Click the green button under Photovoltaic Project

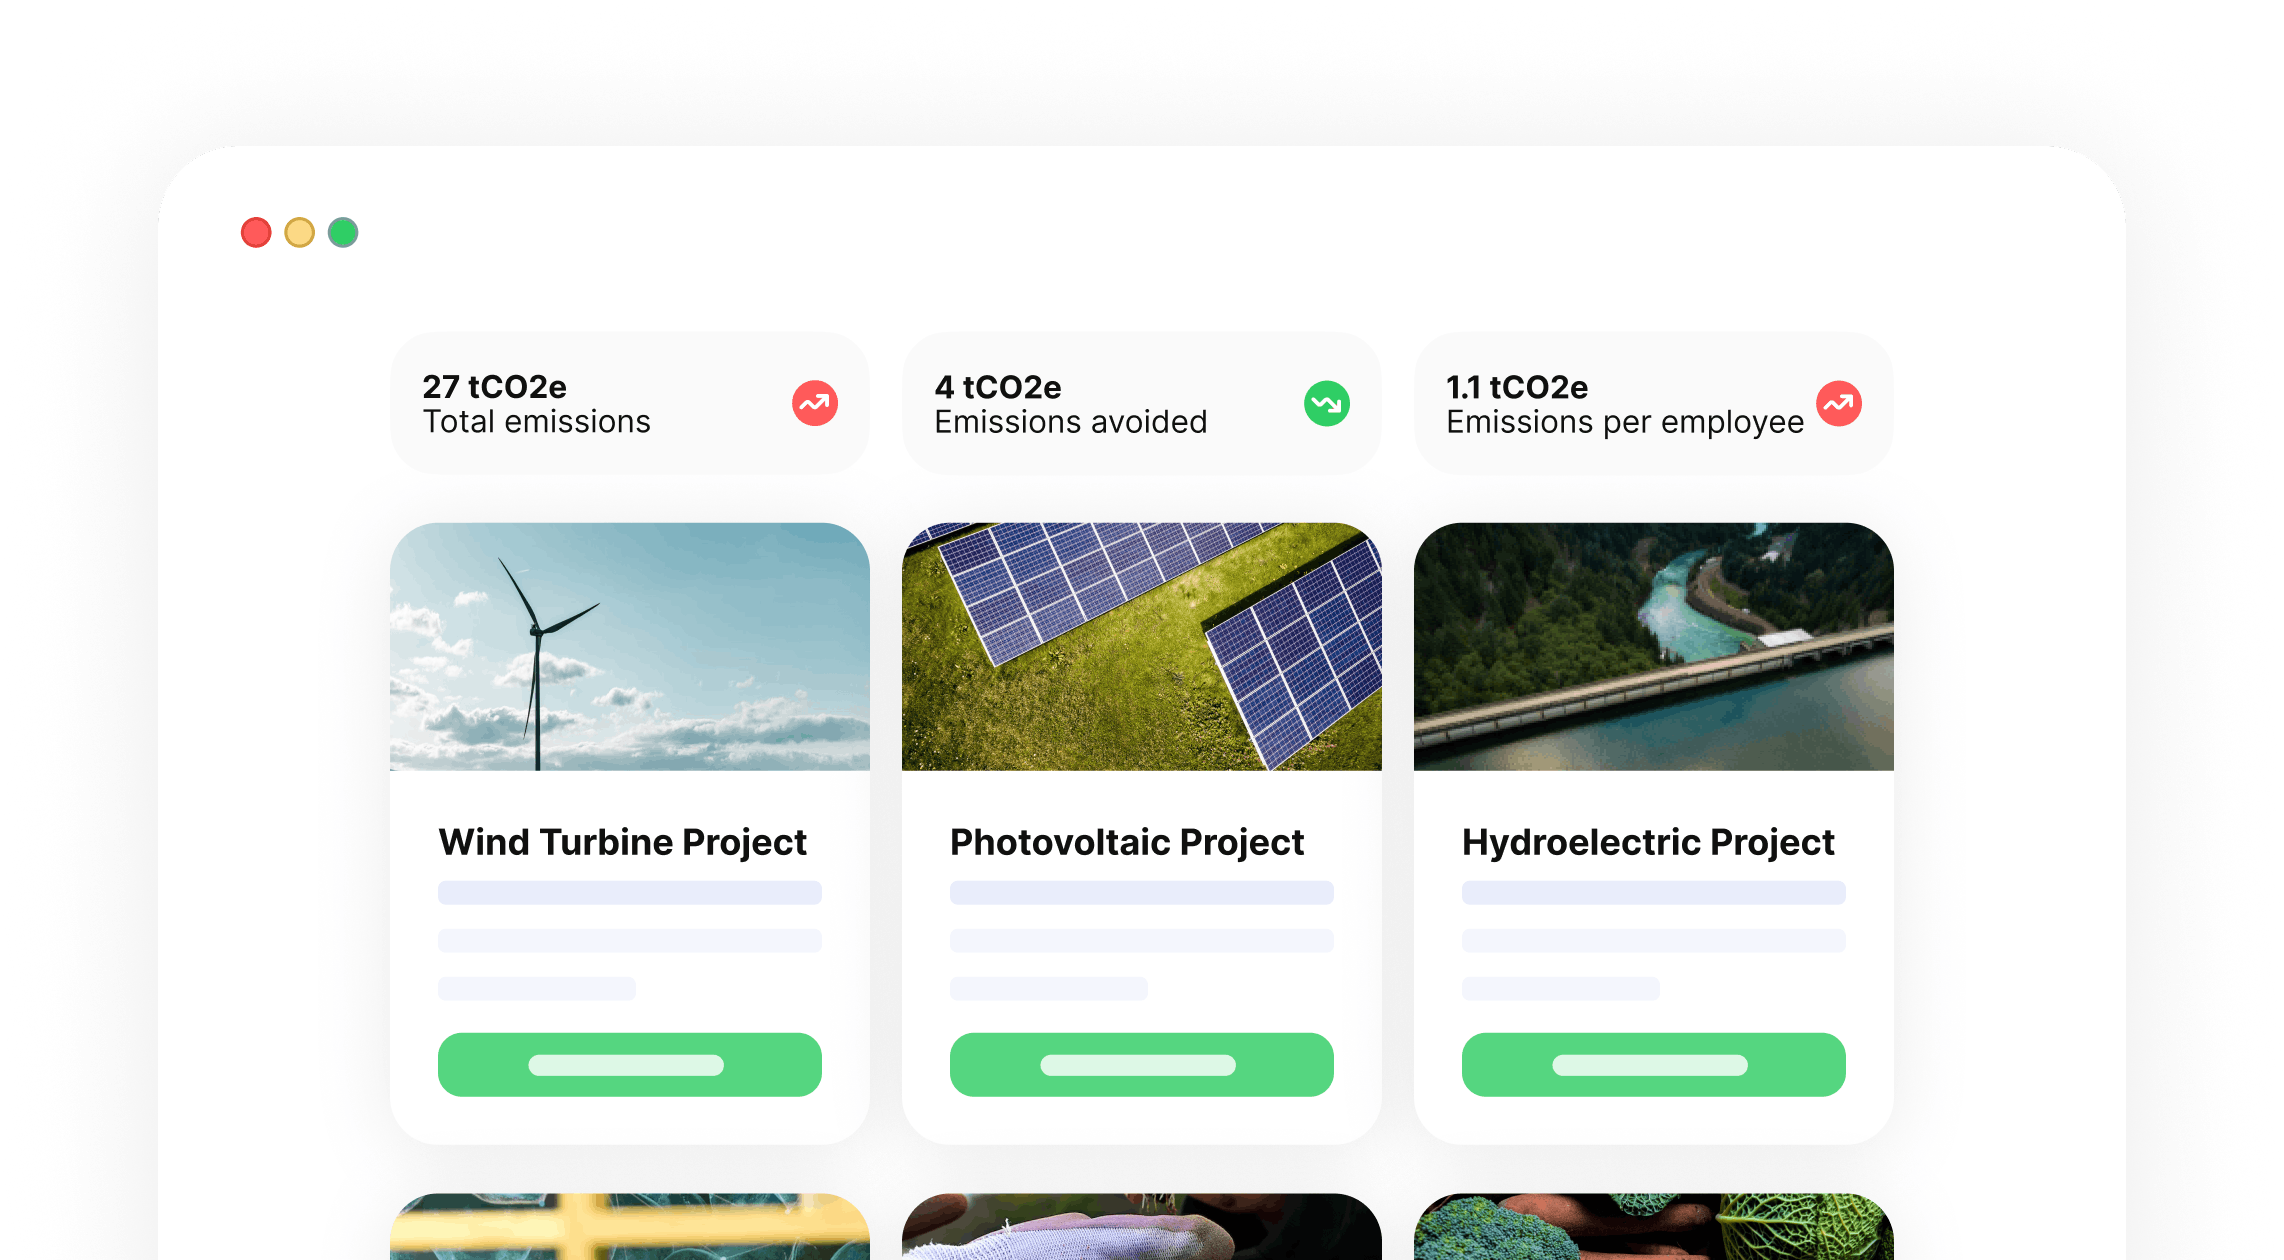[1142, 1064]
